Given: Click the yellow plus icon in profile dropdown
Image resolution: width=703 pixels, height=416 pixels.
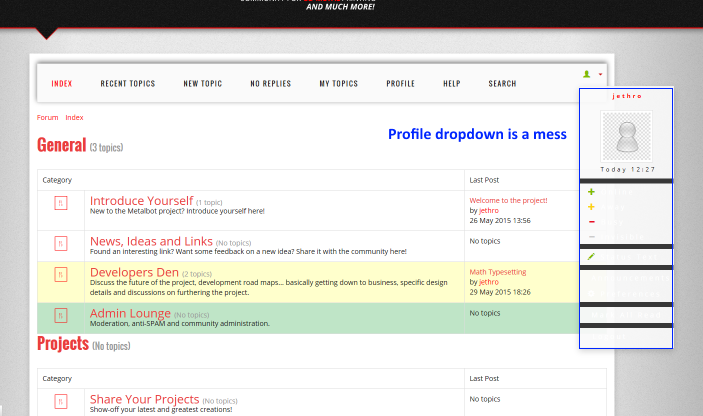Looking at the screenshot, I should pos(592,207).
